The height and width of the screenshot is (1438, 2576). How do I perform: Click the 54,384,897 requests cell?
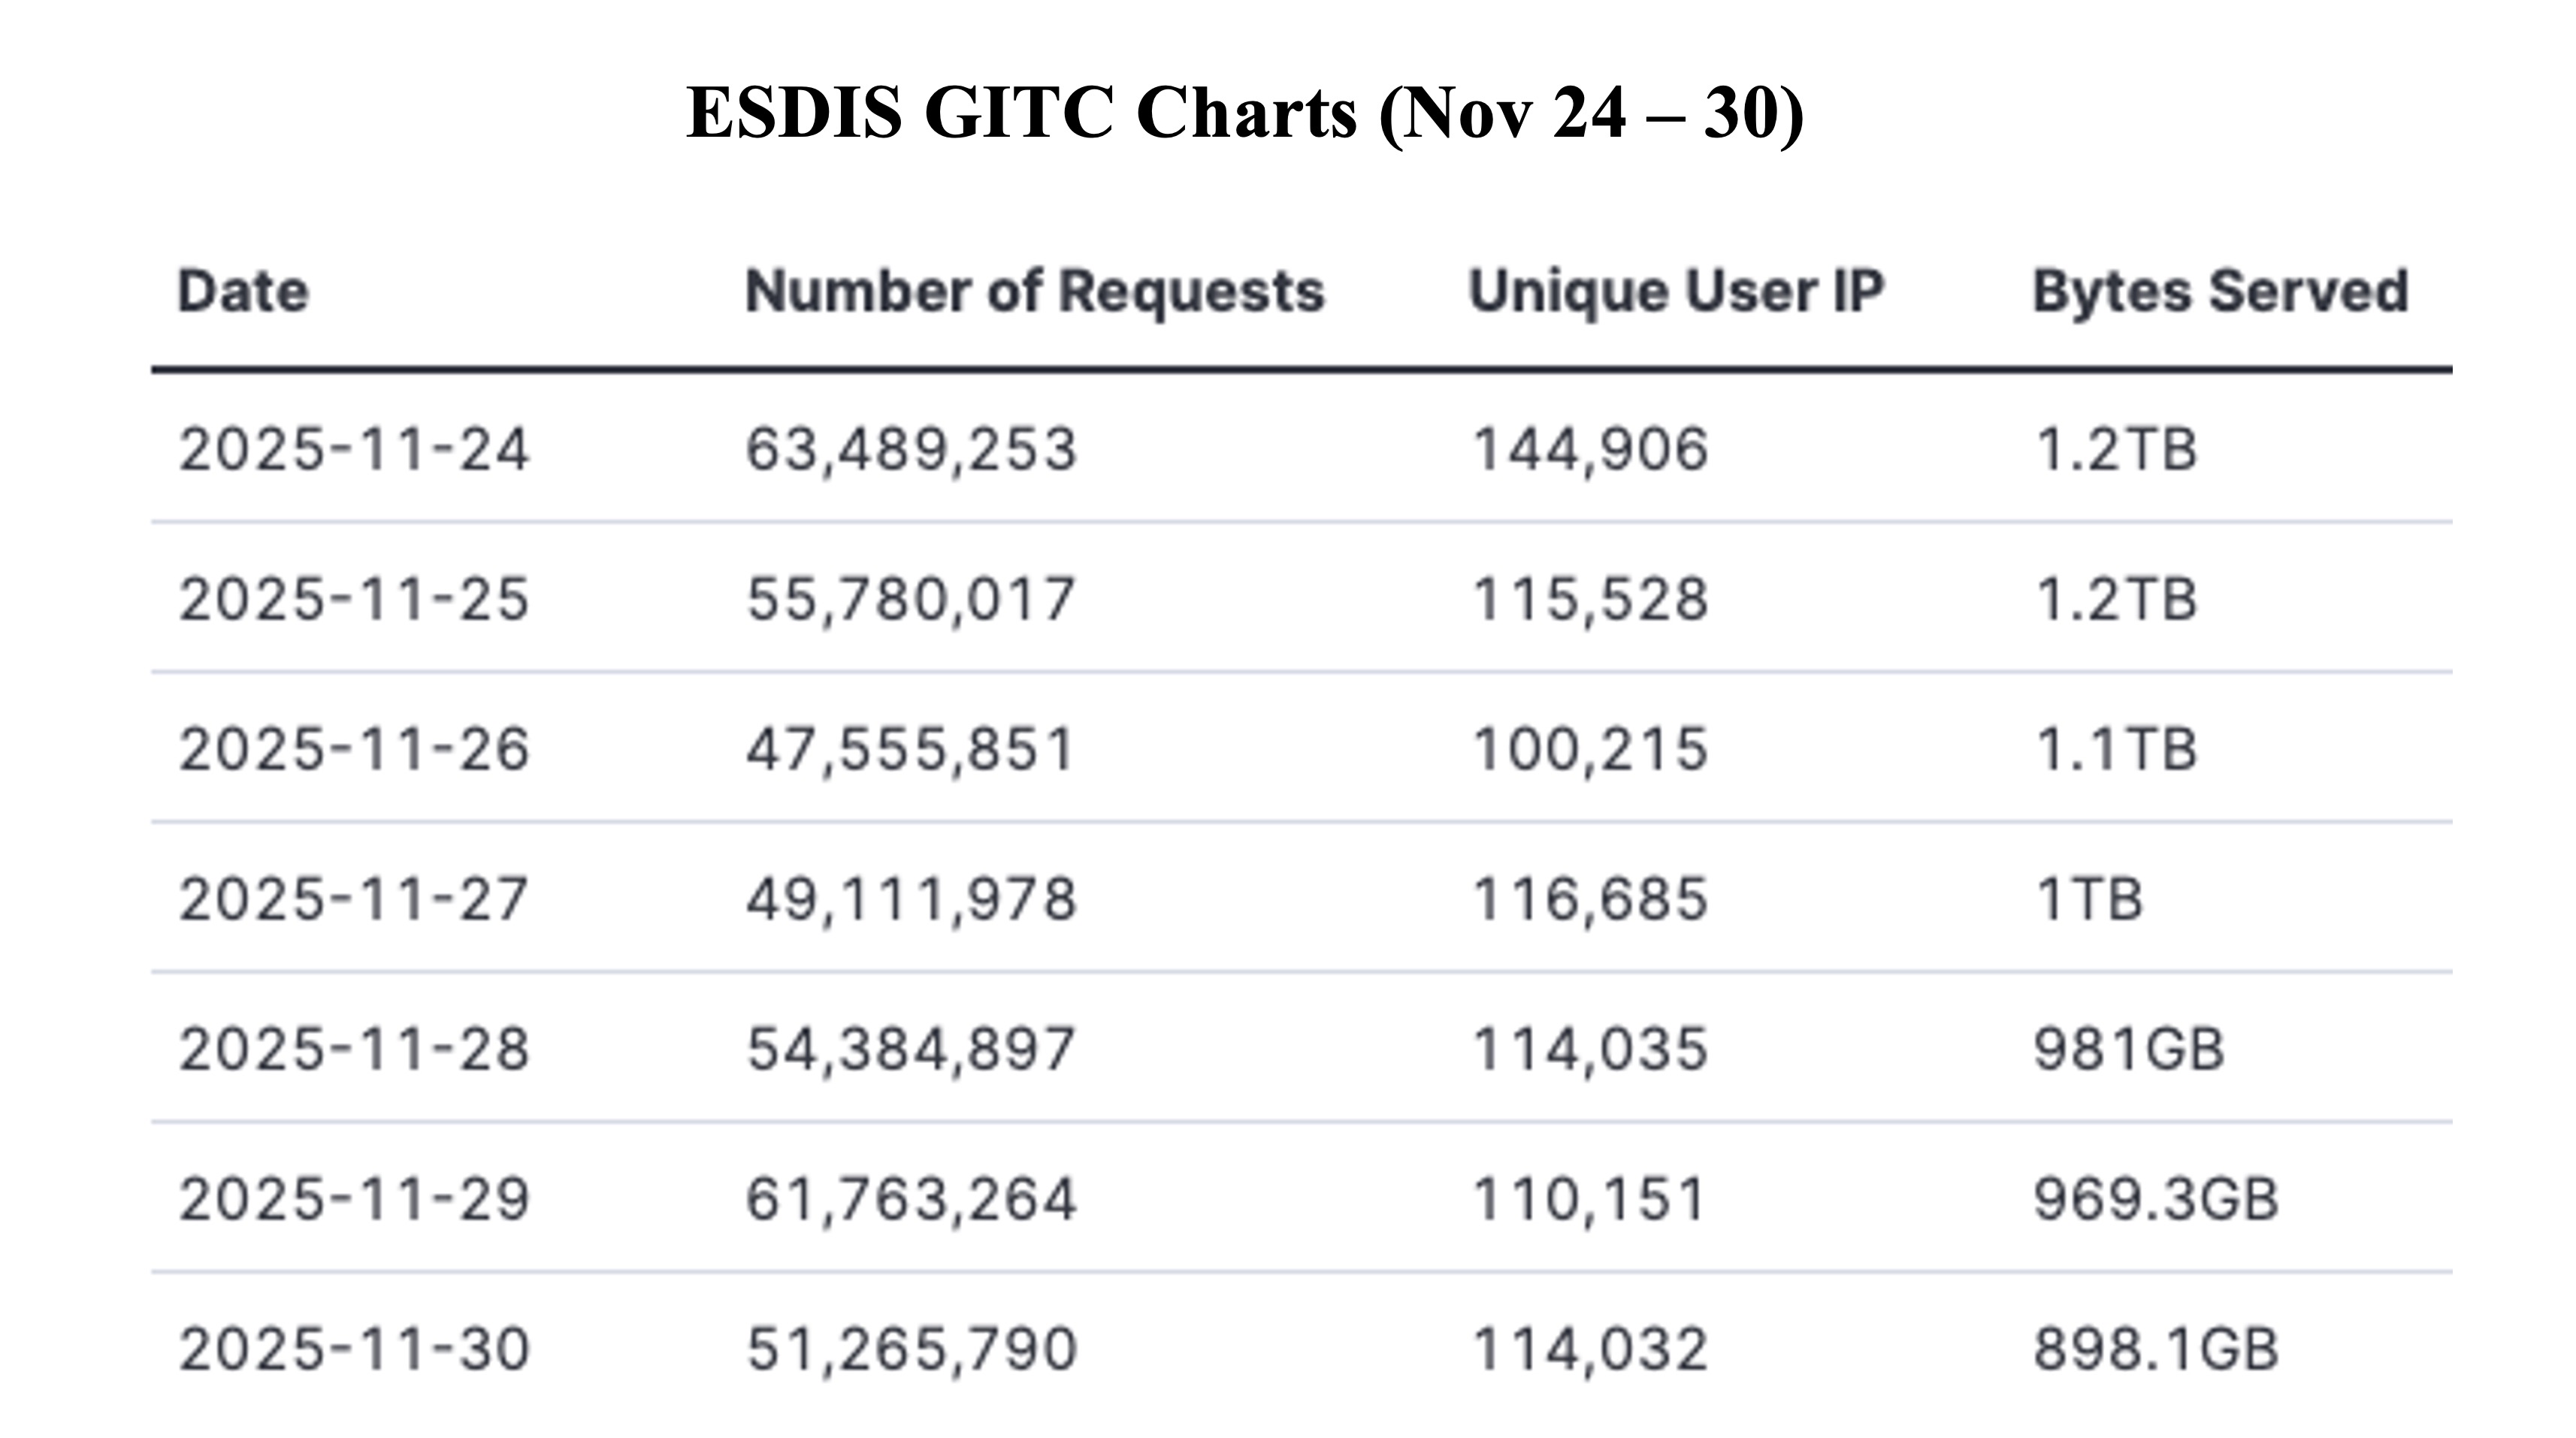click(x=911, y=1049)
